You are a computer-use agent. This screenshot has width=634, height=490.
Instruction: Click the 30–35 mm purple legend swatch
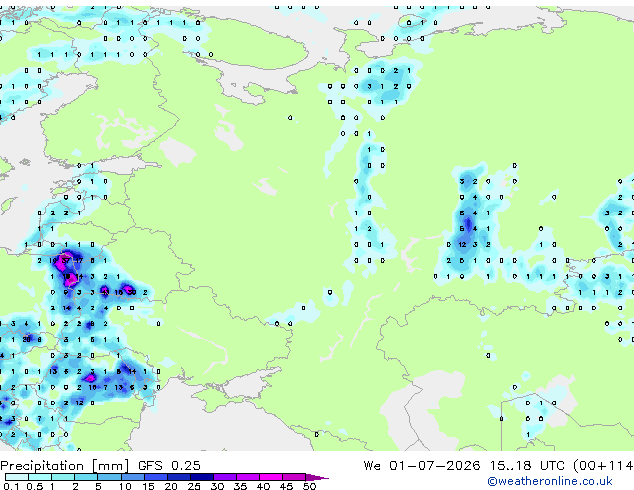225,477
